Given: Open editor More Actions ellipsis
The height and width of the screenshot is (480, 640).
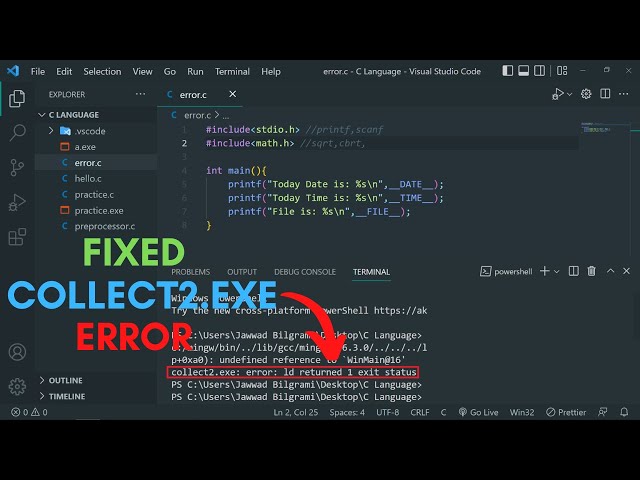Looking at the screenshot, I should (x=623, y=94).
